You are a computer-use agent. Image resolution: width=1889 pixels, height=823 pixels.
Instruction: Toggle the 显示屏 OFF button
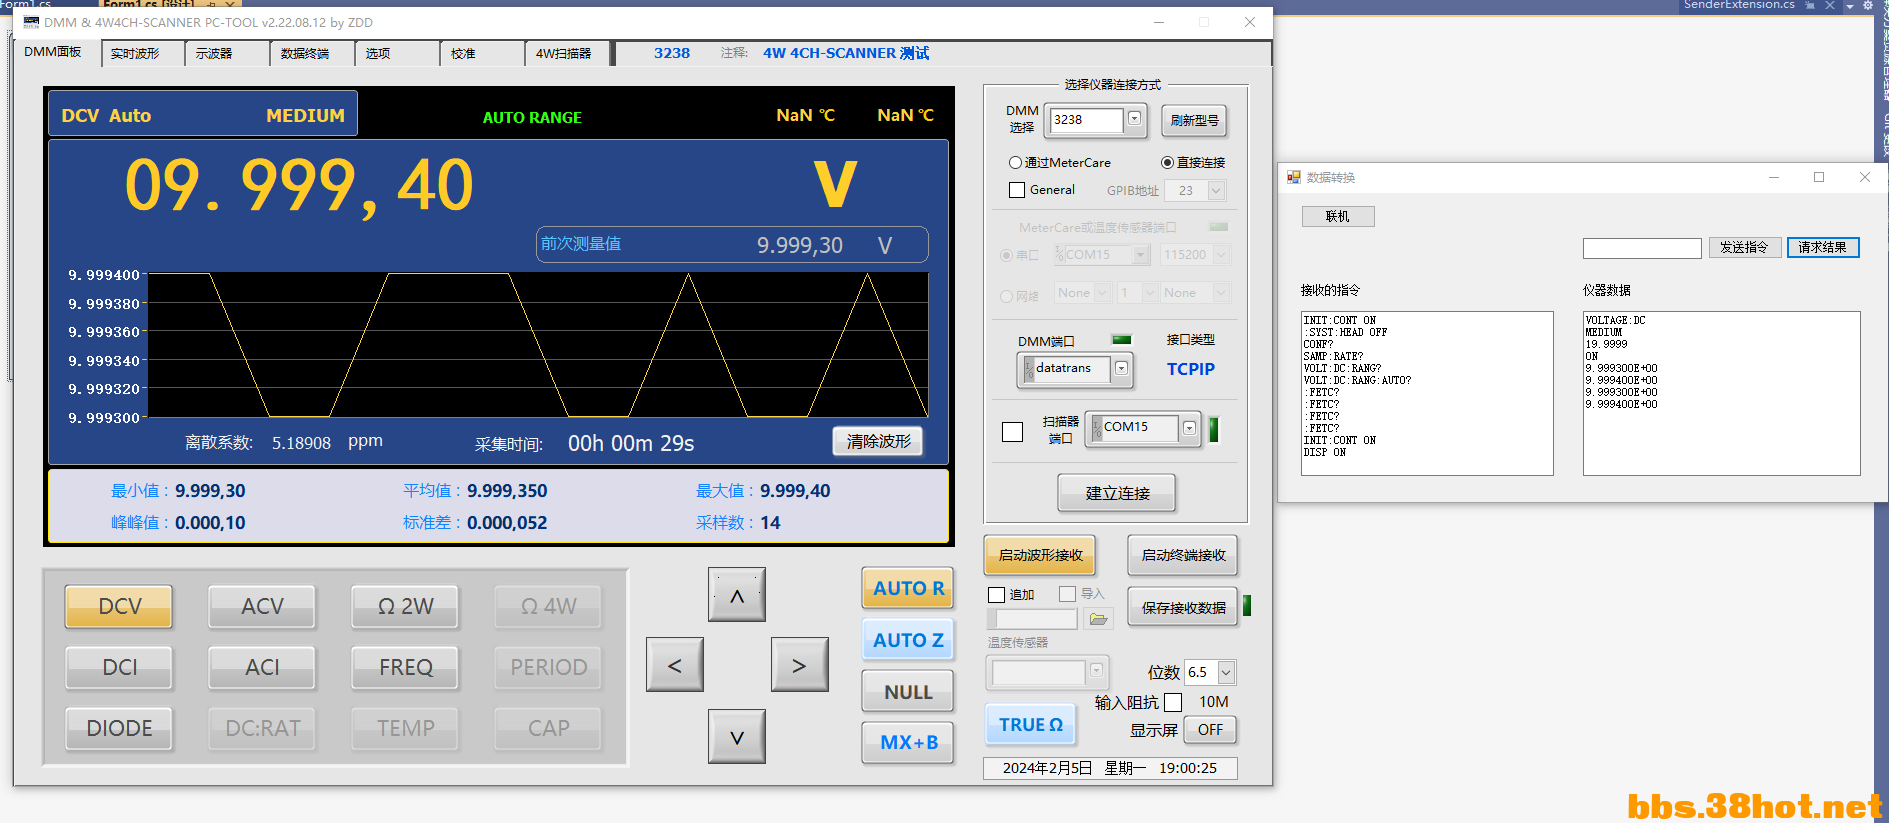(x=1210, y=730)
